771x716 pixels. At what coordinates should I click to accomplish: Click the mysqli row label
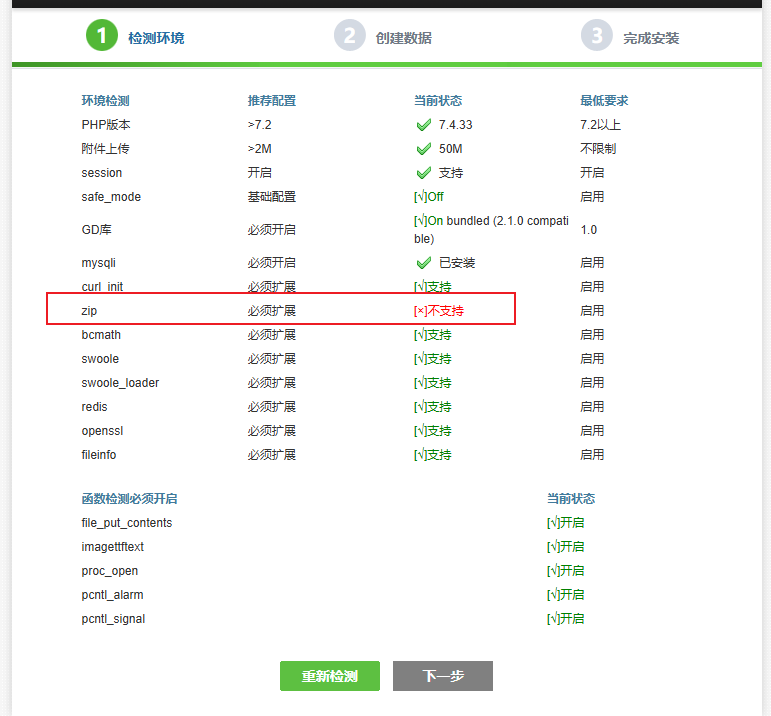pos(98,263)
